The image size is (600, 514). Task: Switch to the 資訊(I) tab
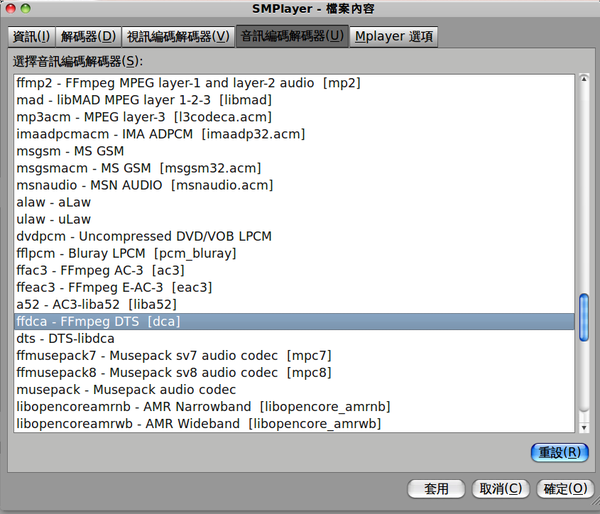tap(32, 37)
